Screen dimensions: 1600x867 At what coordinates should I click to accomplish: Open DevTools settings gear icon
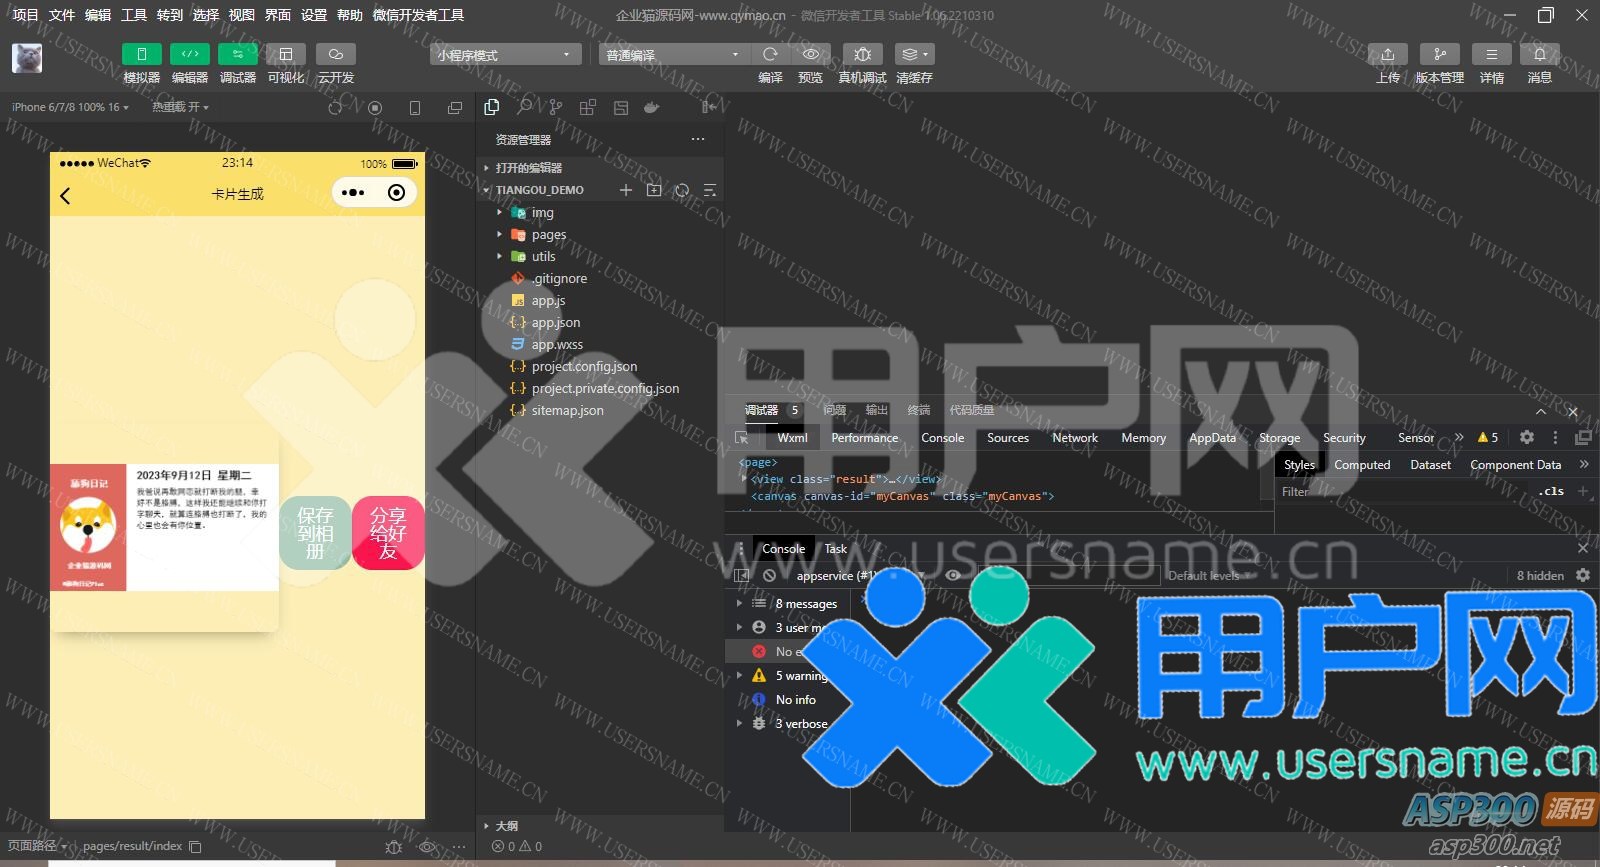(x=1526, y=437)
